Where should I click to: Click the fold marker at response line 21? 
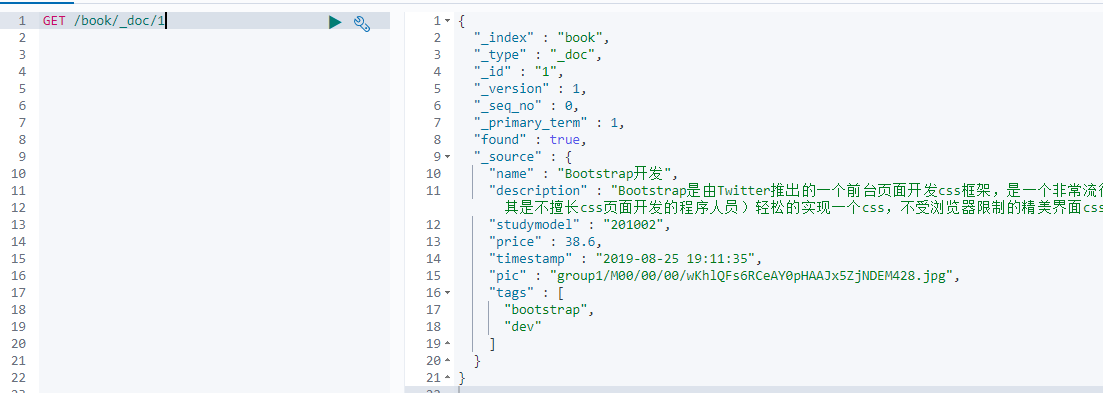coord(448,378)
